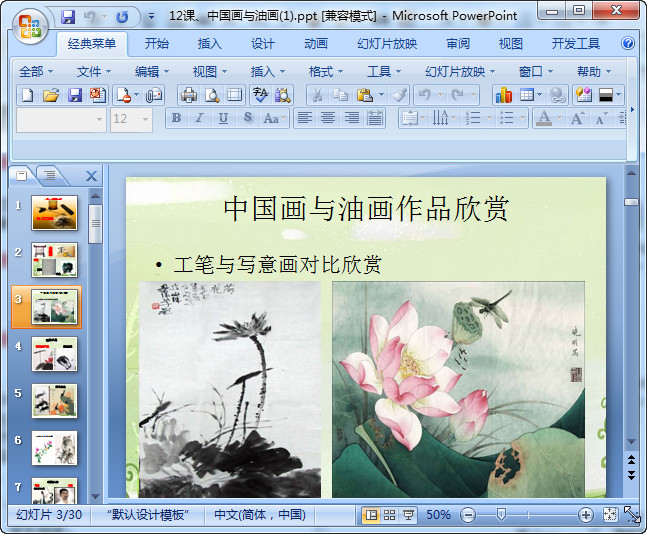The width and height of the screenshot is (647, 534).
Task: Click the Redo icon in quick access toolbar
Action: (x=122, y=17)
